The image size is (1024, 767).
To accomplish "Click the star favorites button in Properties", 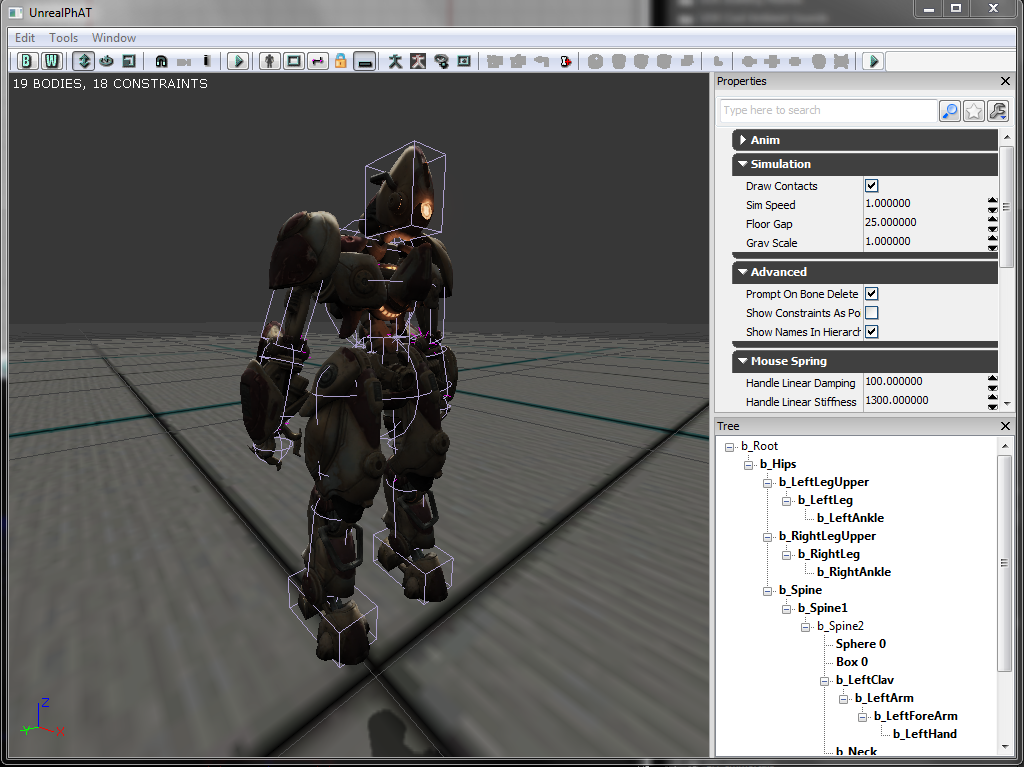I will 972,111.
